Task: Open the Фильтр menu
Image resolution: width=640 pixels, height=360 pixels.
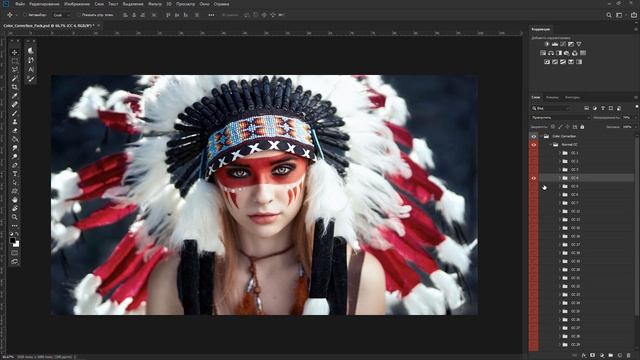Action: [155, 4]
